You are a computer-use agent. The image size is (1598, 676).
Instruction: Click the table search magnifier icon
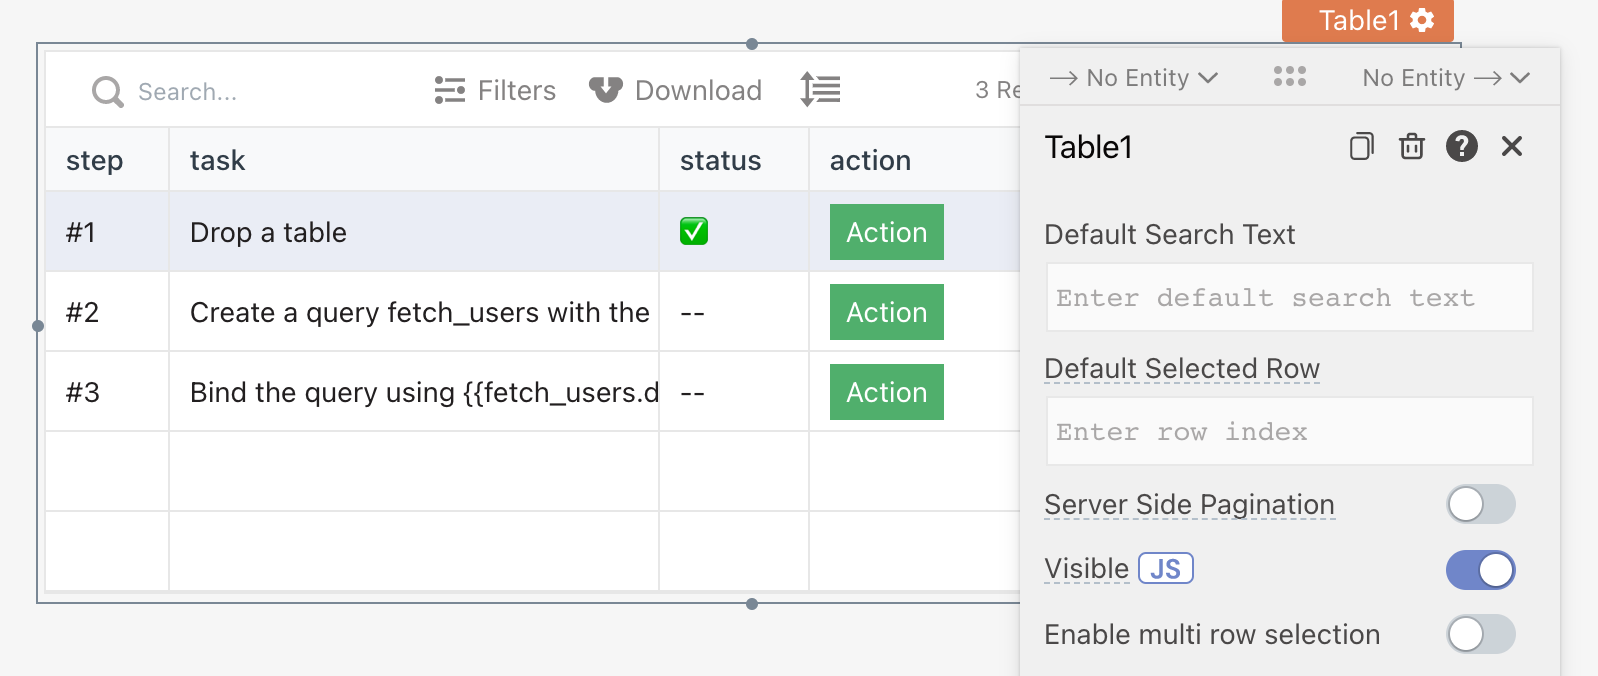(107, 92)
